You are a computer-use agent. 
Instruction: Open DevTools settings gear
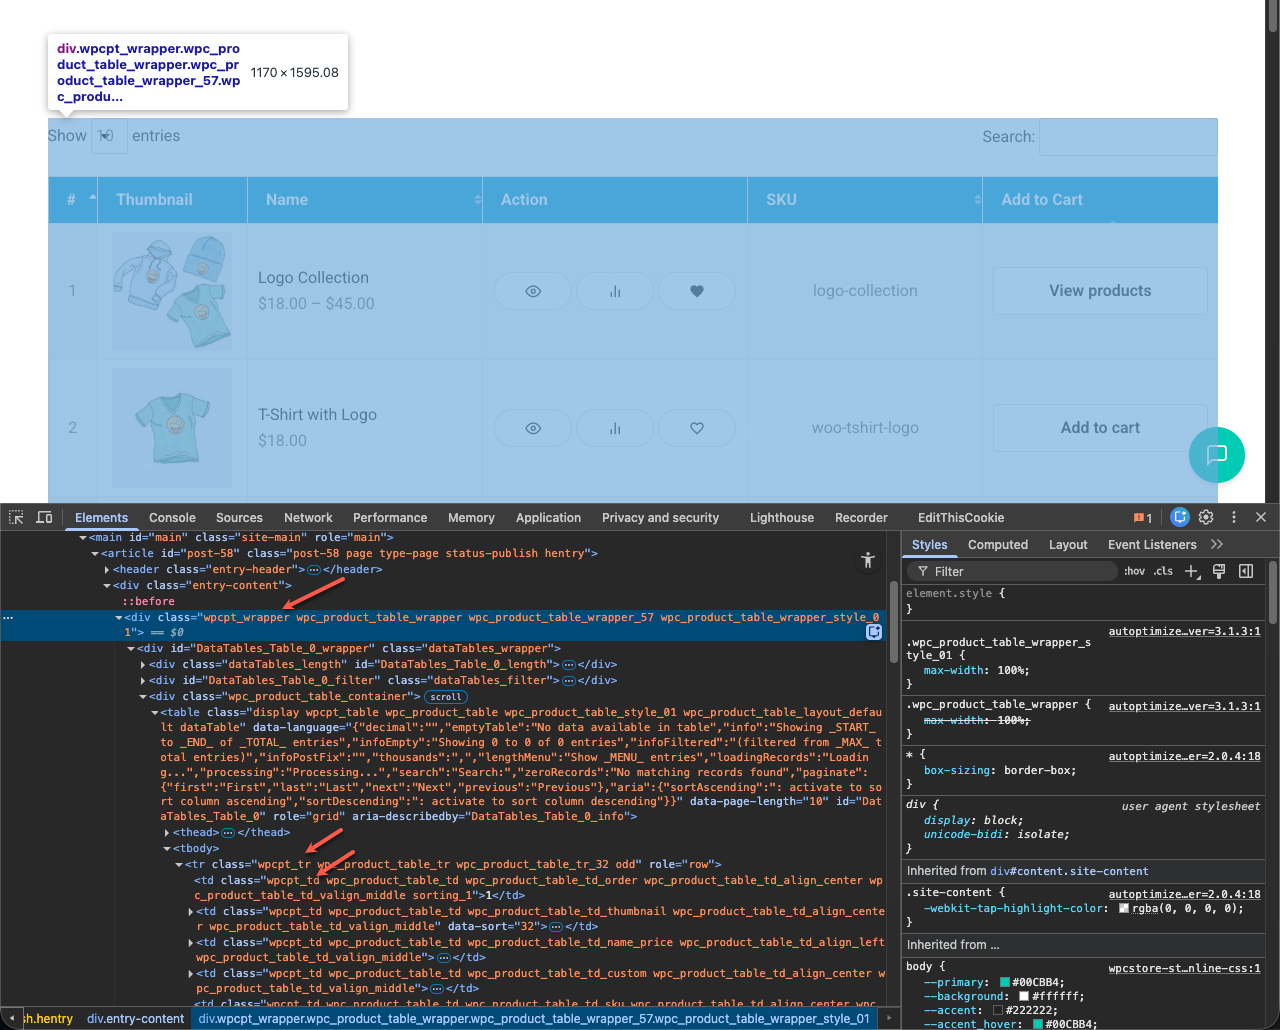[1206, 517]
